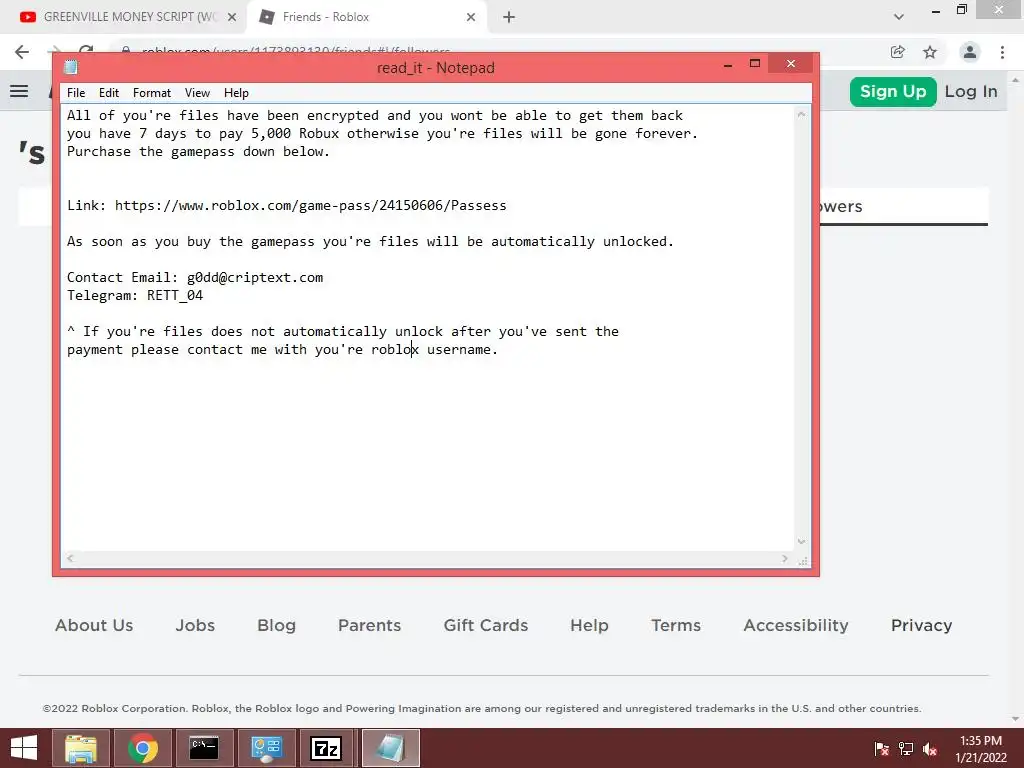Open the Chrome profile icon

point(970,52)
